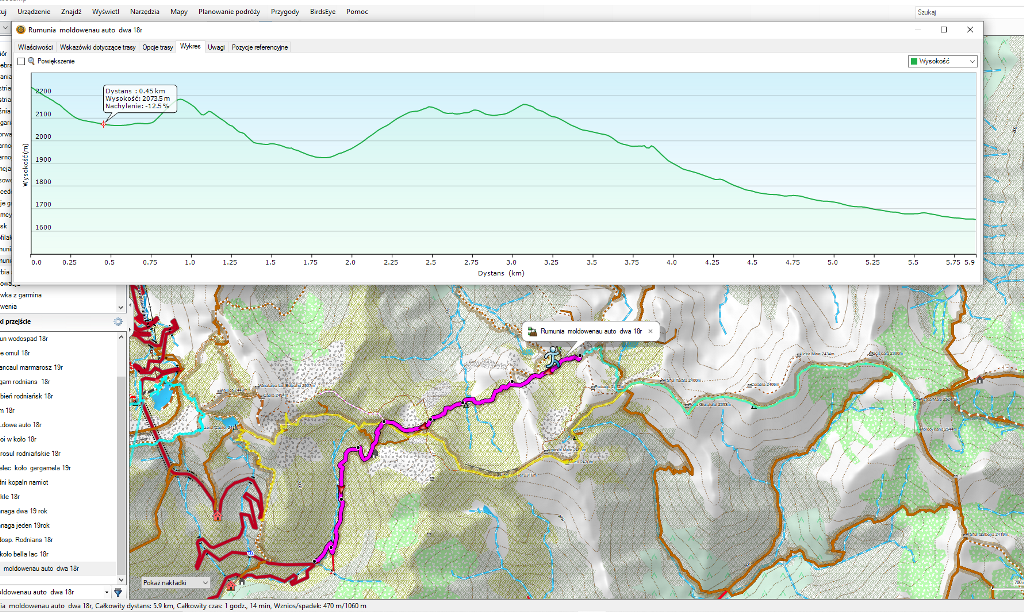Maximize the route properties dialog
Image resolution: width=1024 pixels, height=612 pixels.
point(943,30)
